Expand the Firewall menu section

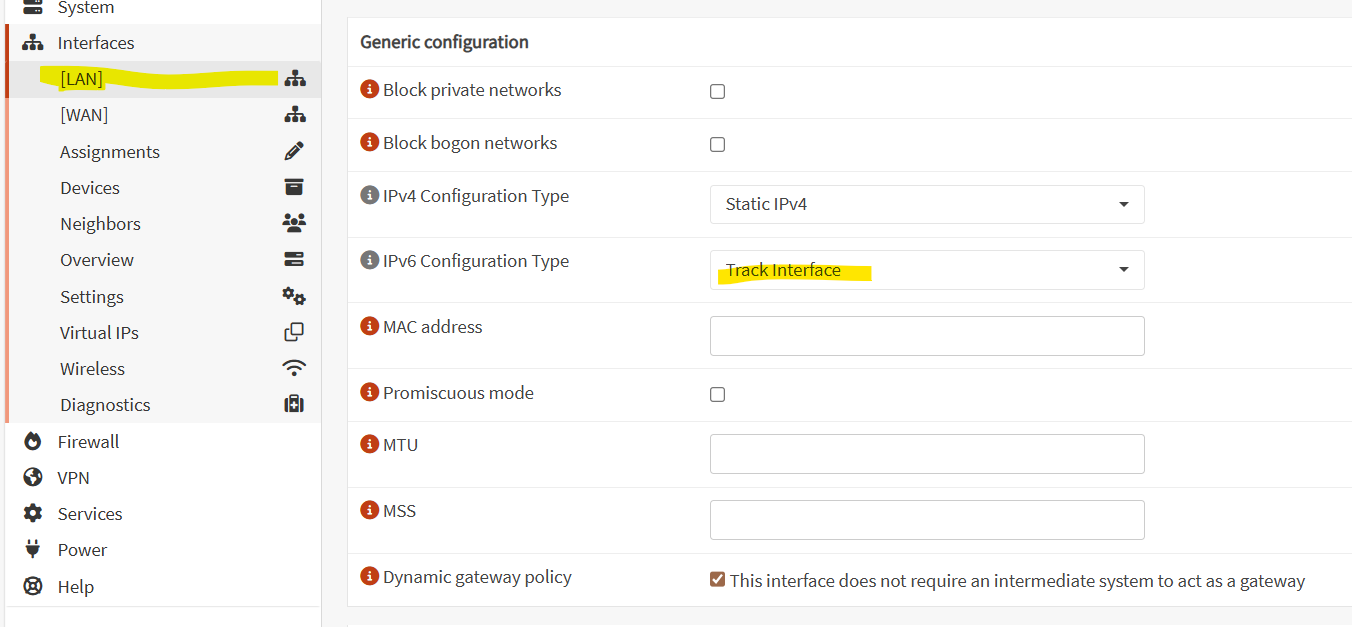click(x=88, y=441)
